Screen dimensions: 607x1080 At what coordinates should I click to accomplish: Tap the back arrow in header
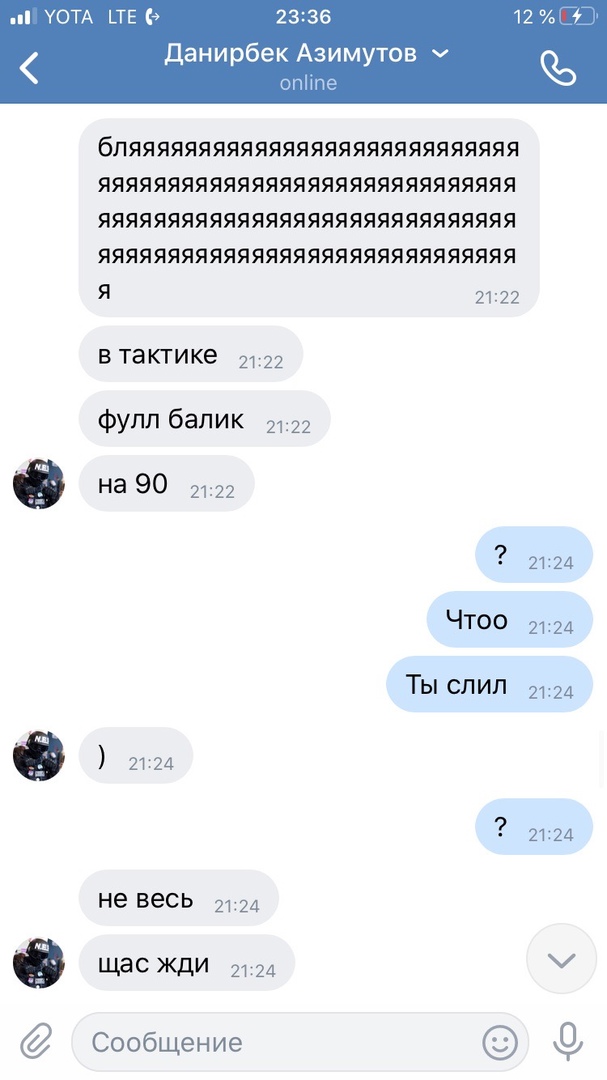(x=29, y=68)
